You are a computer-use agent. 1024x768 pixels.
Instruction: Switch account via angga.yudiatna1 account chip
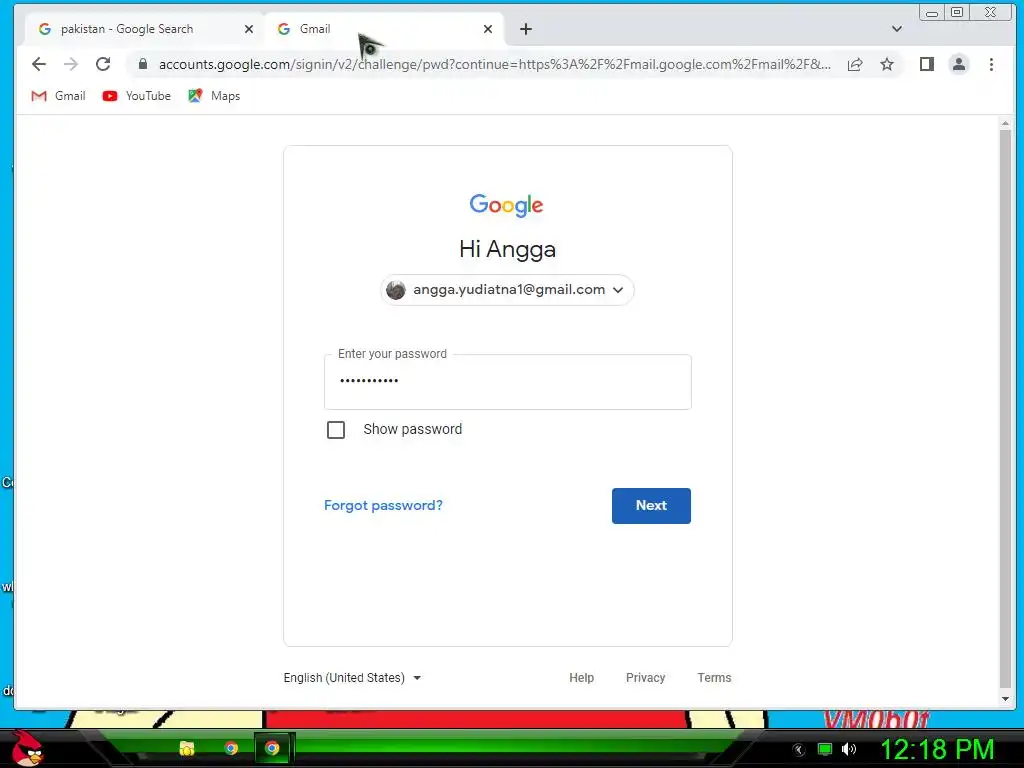507,289
